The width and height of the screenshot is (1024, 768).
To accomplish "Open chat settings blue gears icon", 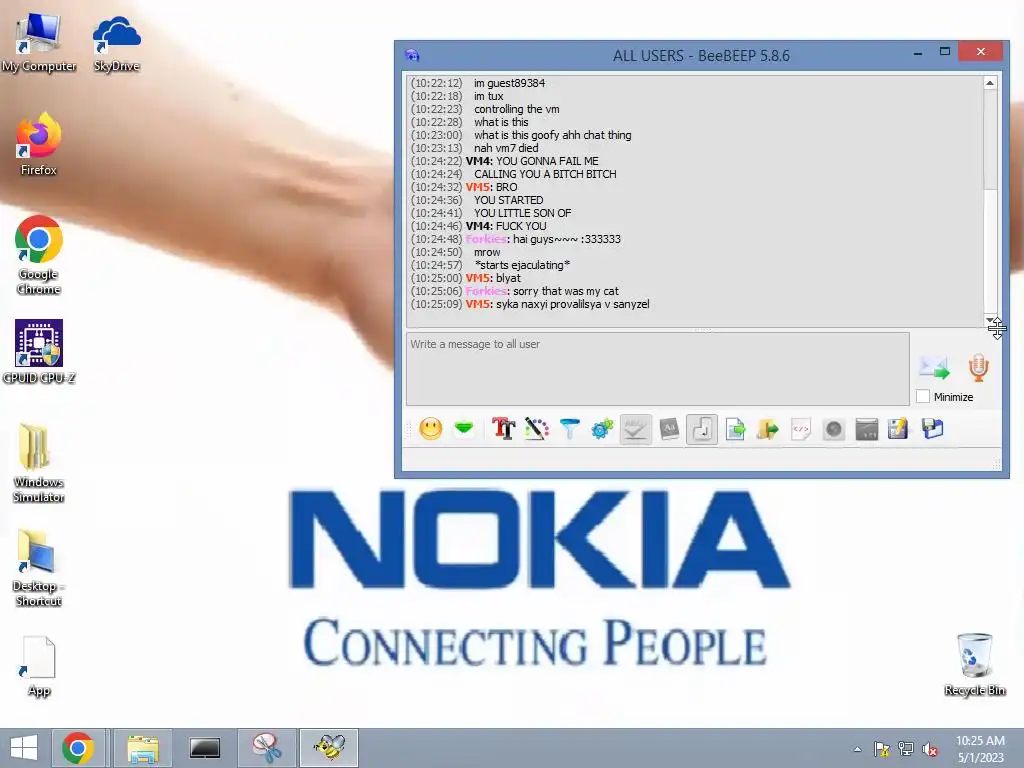I will (x=602, y=429).
